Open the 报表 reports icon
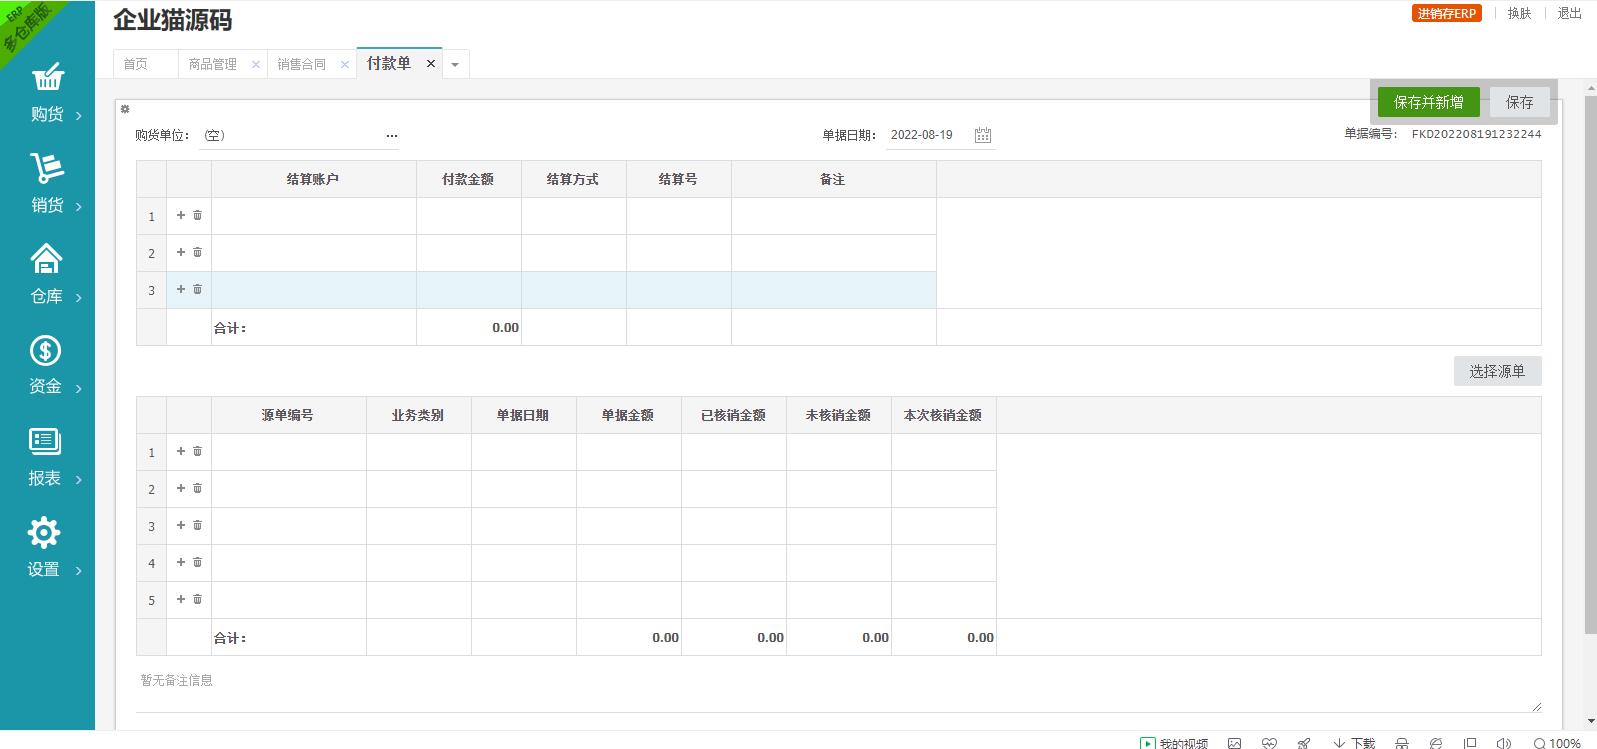The width and height of the screenshot is (1597, 749). coord(46,442)
